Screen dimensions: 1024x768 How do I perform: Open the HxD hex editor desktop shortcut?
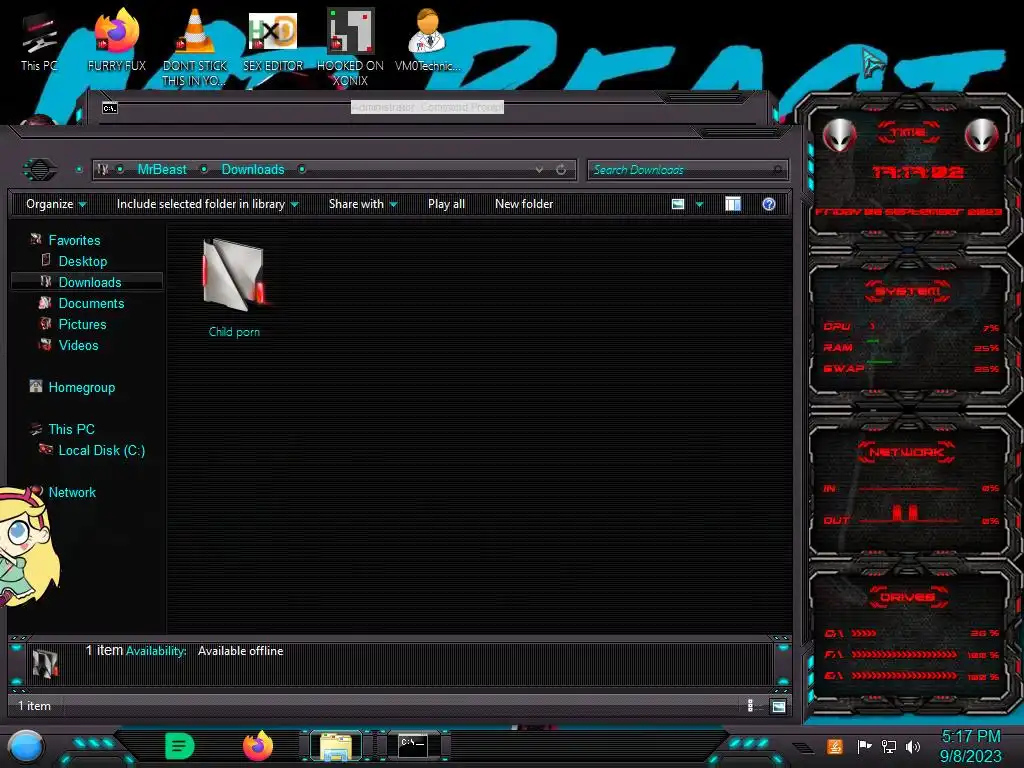273,40
